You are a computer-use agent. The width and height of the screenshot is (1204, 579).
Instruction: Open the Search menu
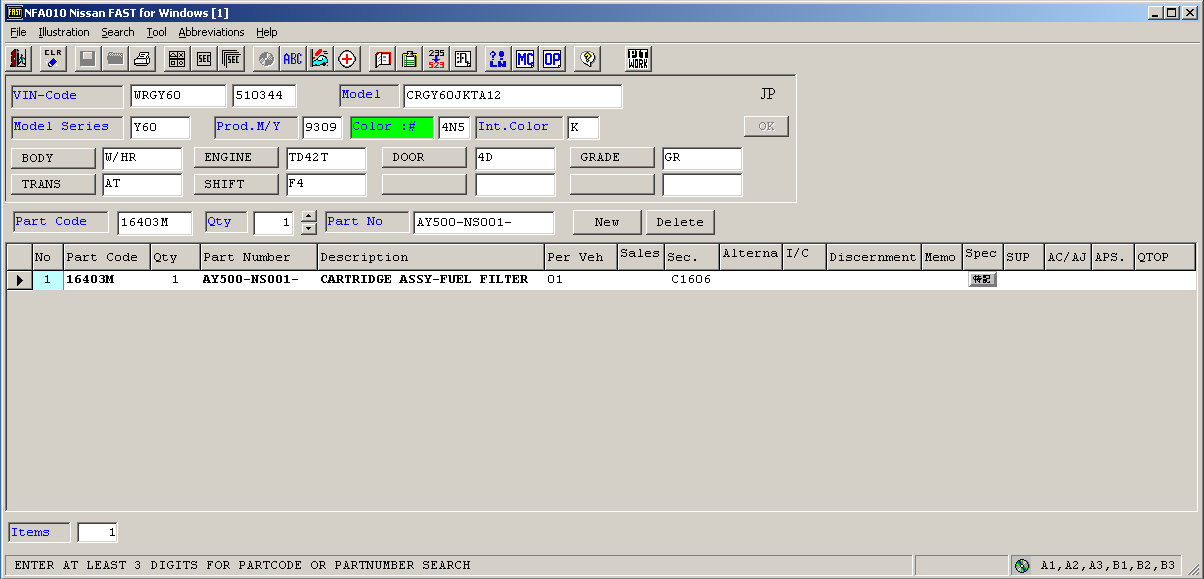pos(118,32)
